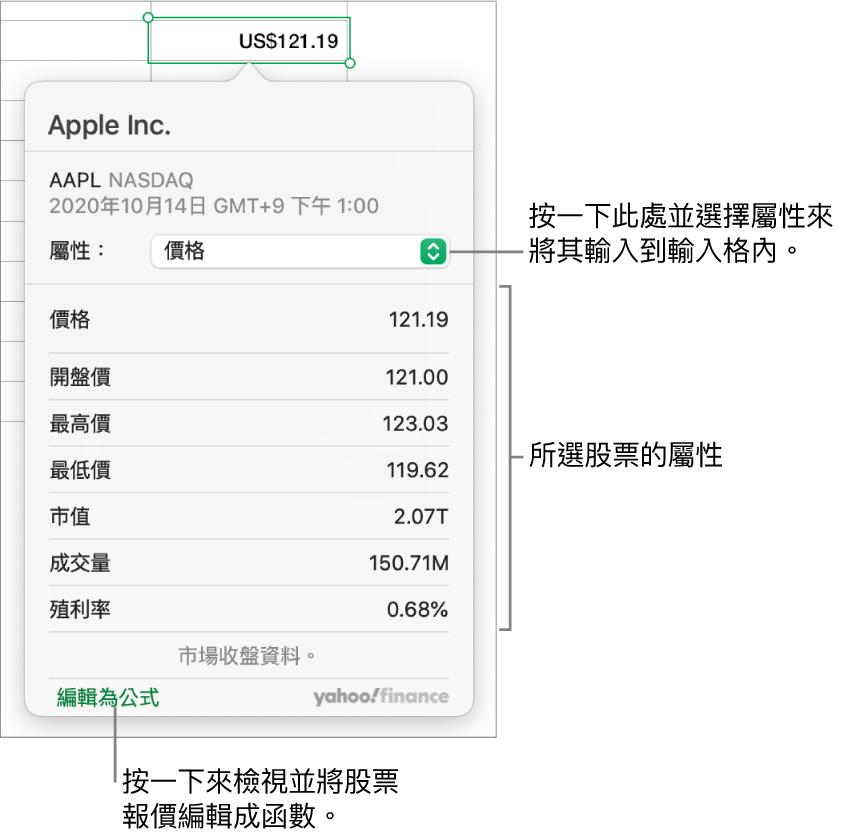Select the 開盤價 attribute row
This screenshot has height=833, width=849.
[x=249, y=377]
